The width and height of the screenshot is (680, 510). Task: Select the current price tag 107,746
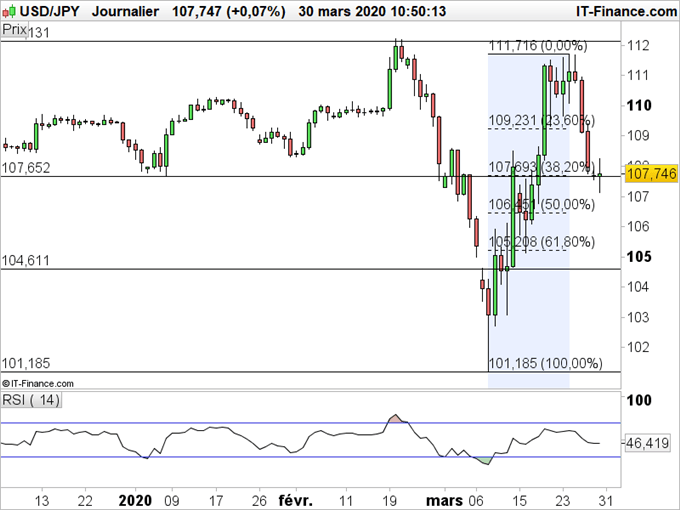click(x=651, y=174)
